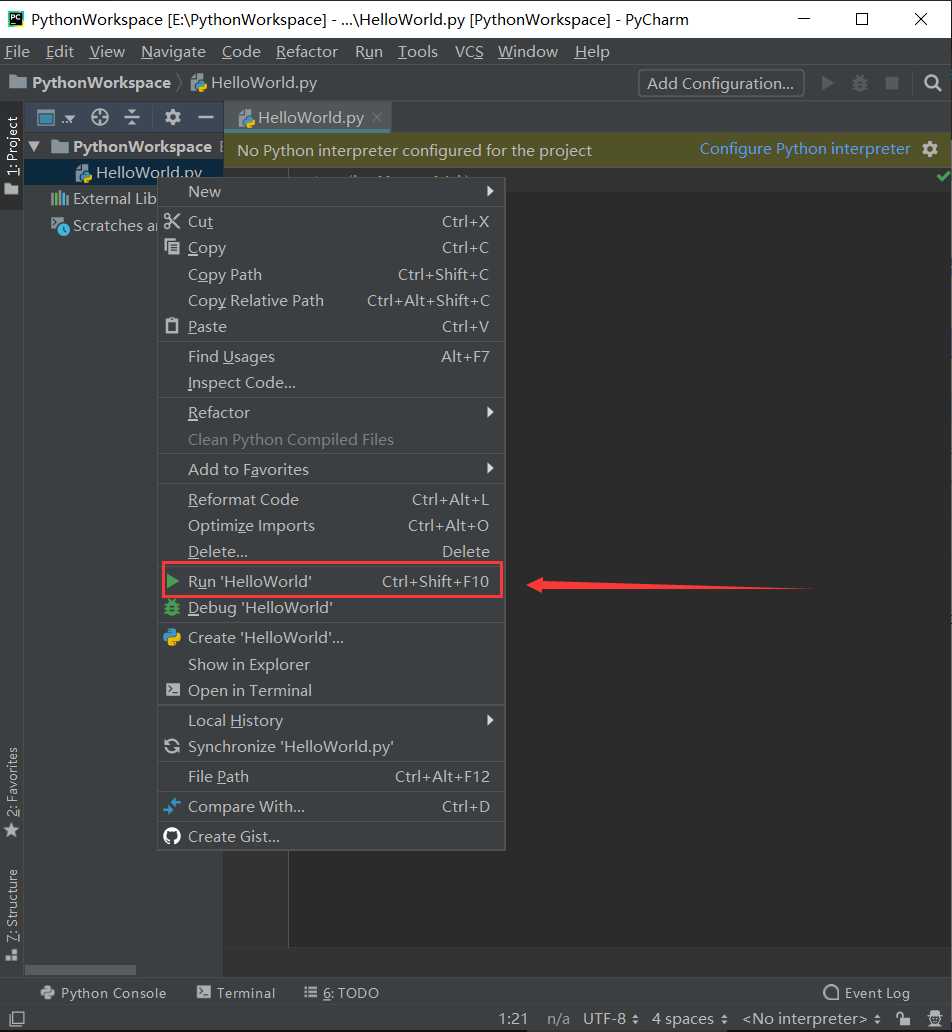Click the gear icon in the interpreter warning banner
The image size is (952, 1032).
(930, 149)
